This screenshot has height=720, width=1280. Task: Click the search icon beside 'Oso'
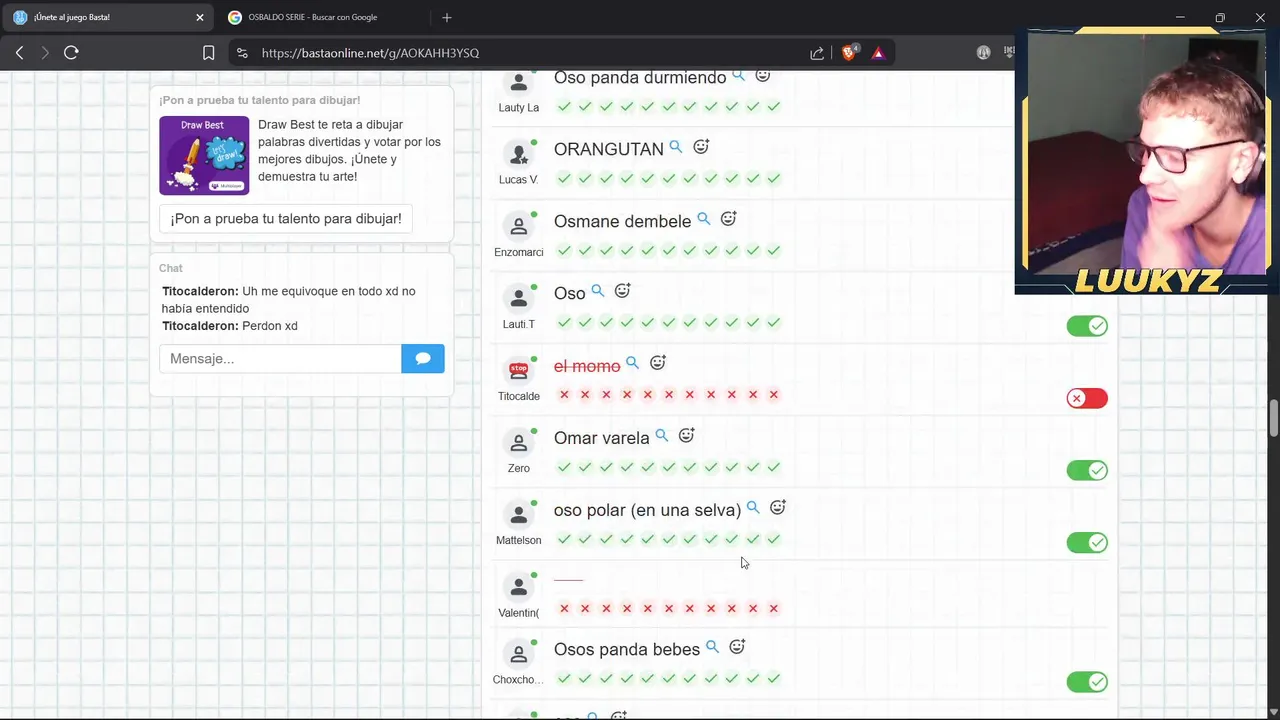point(598,291)
